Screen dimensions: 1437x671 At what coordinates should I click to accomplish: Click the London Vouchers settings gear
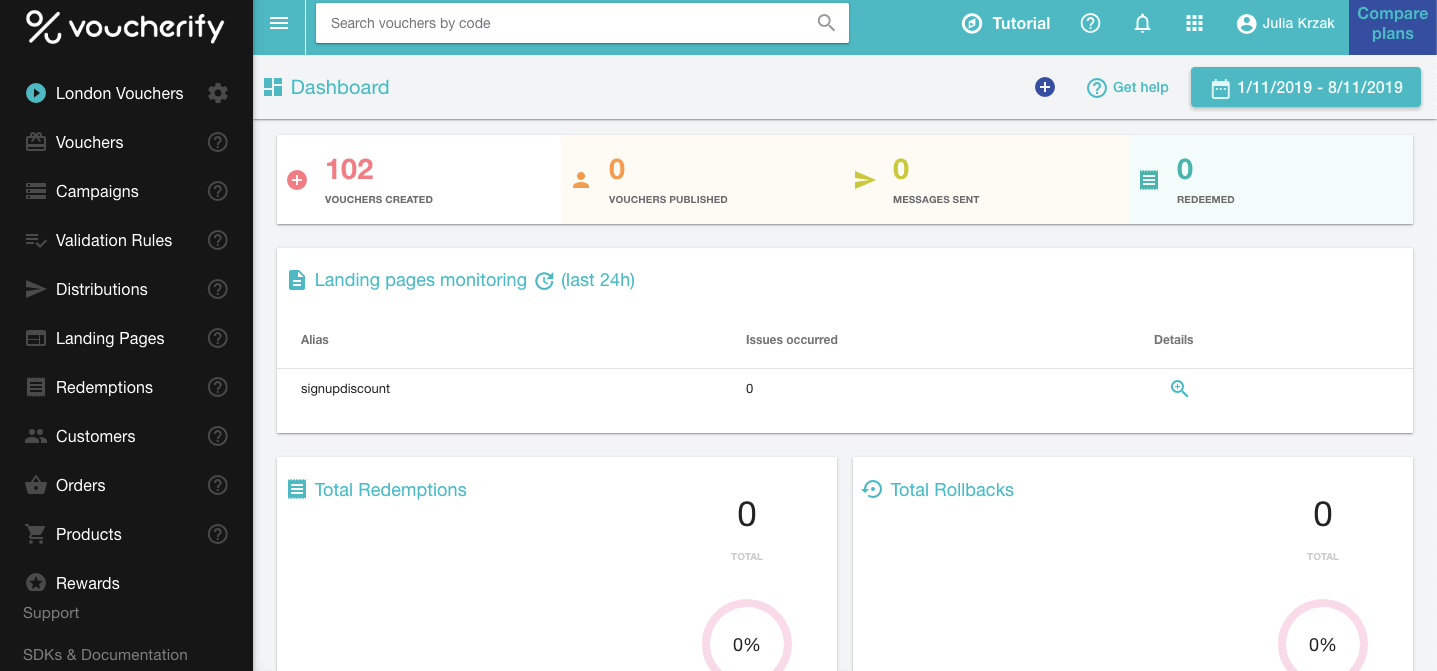tap(218, 93)
